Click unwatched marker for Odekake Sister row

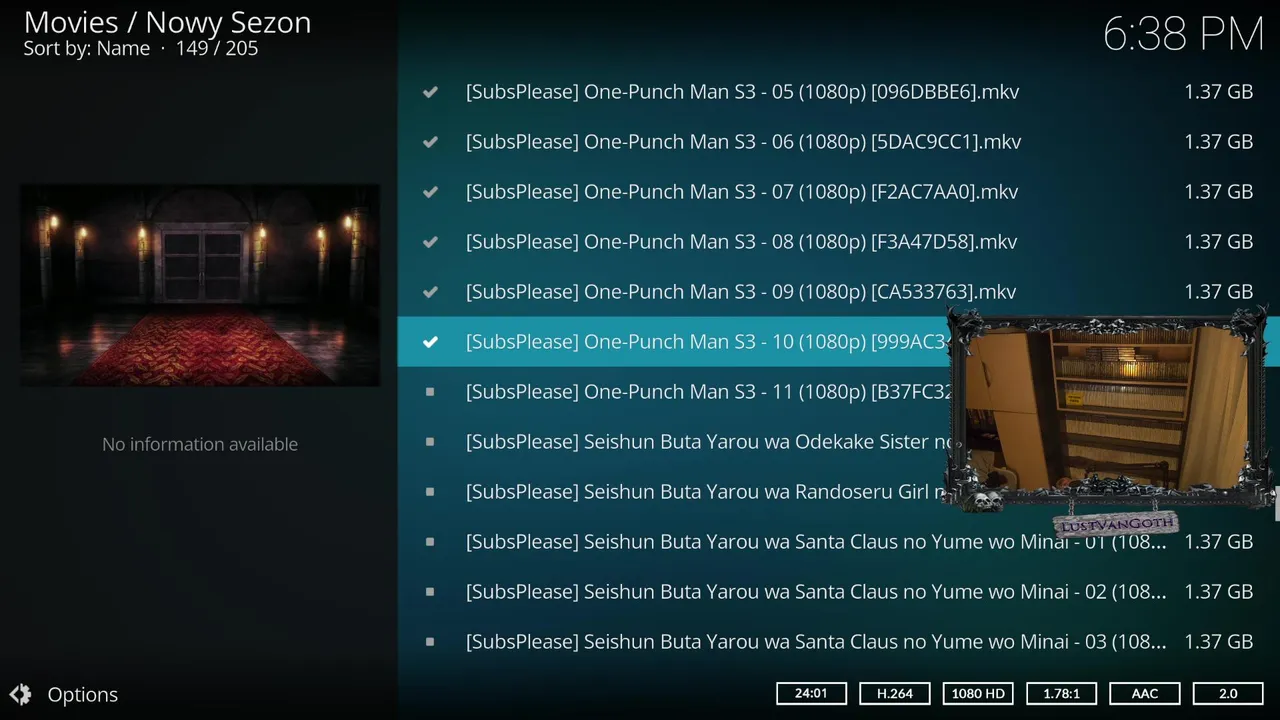click(x=430, y=442)
